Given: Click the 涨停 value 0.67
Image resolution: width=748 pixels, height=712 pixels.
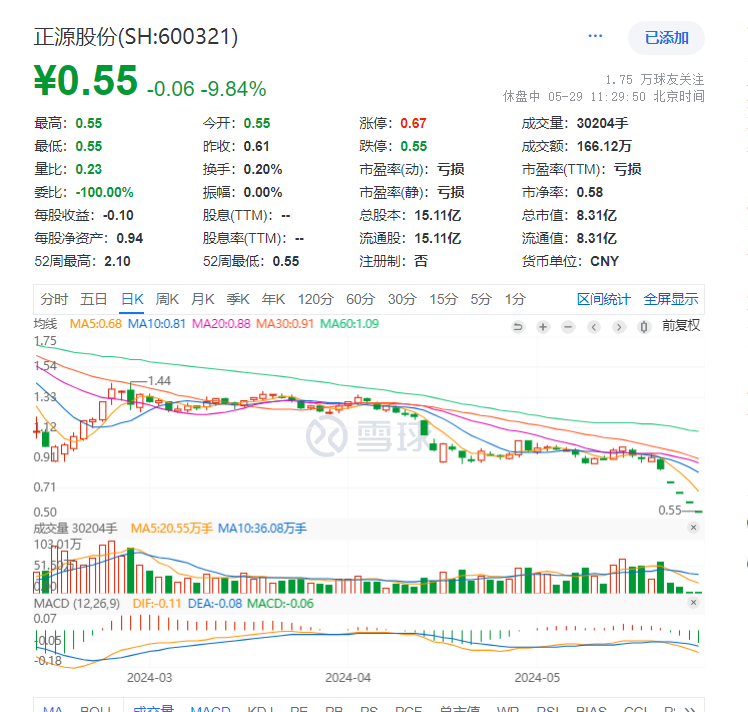Looking at the screenshot, I should click(413, 124).
